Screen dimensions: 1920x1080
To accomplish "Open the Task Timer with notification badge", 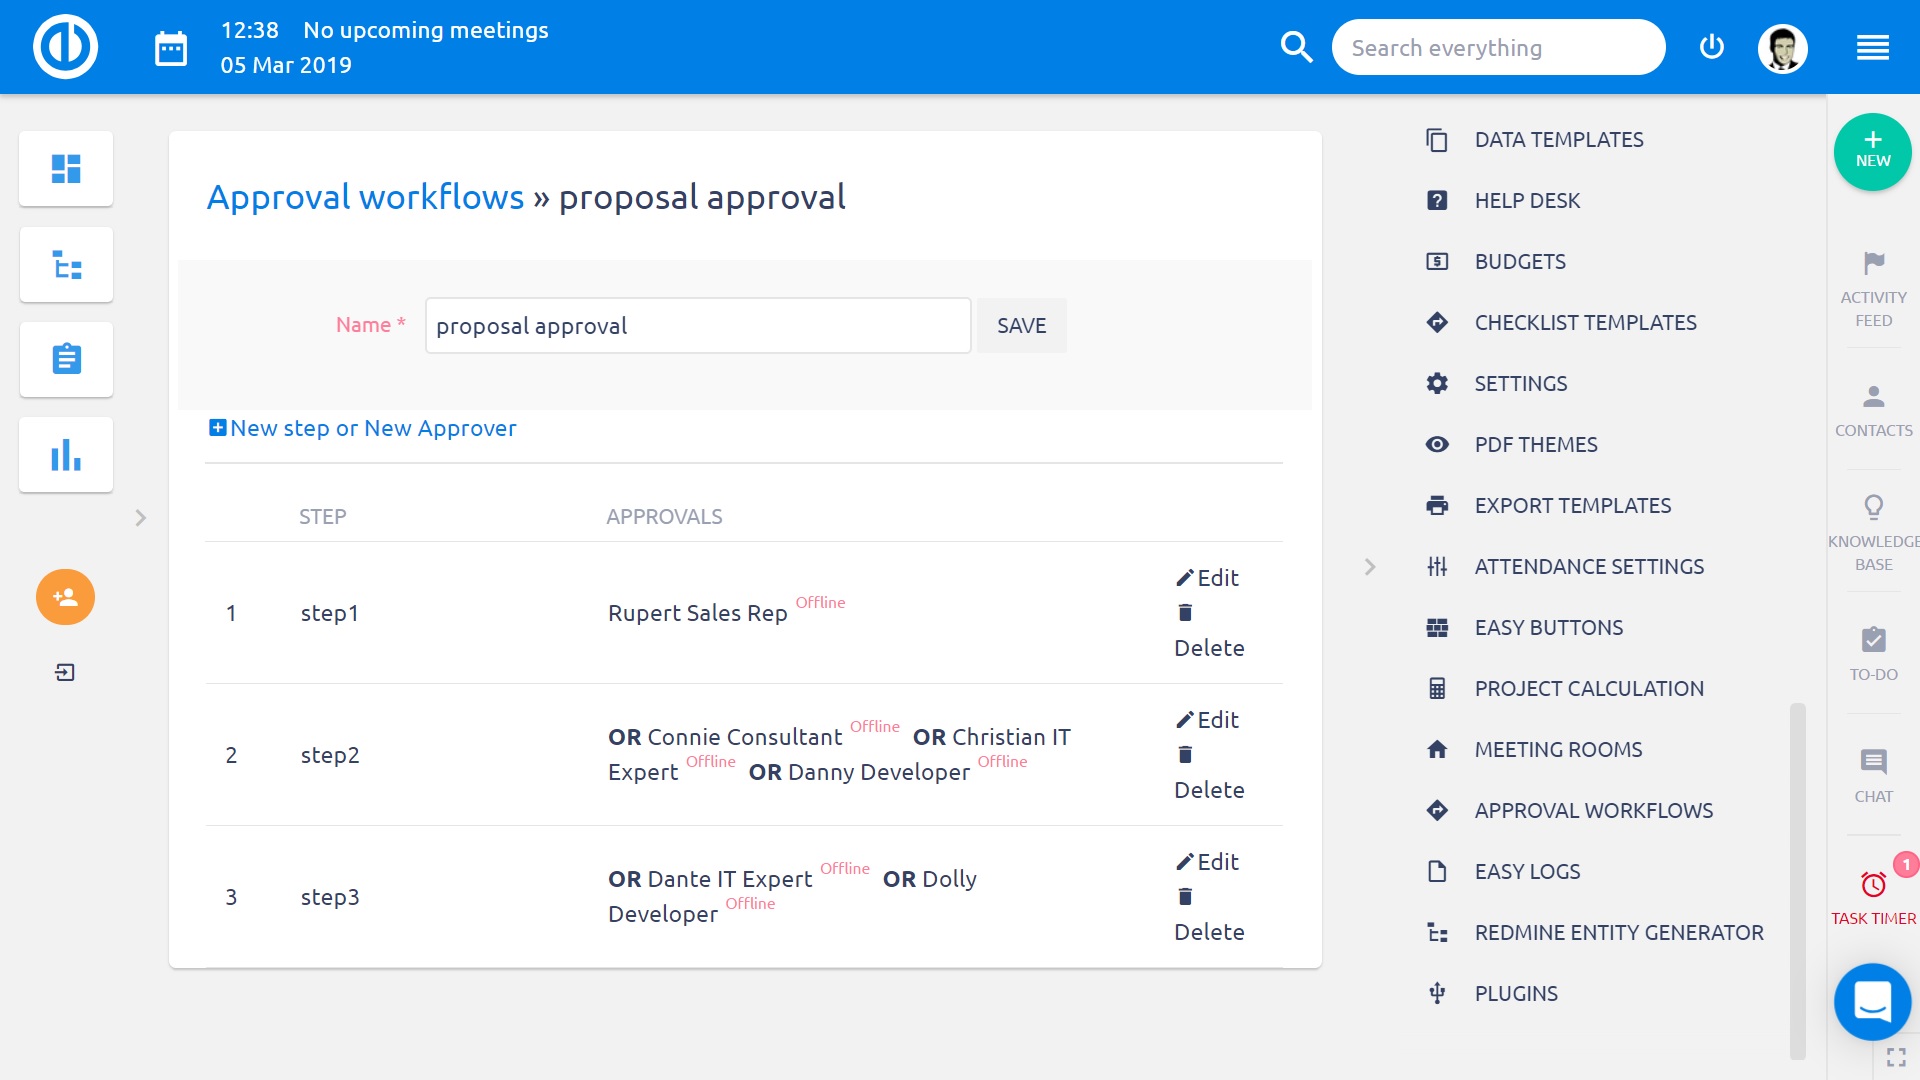I will [x=1873, y=884].
